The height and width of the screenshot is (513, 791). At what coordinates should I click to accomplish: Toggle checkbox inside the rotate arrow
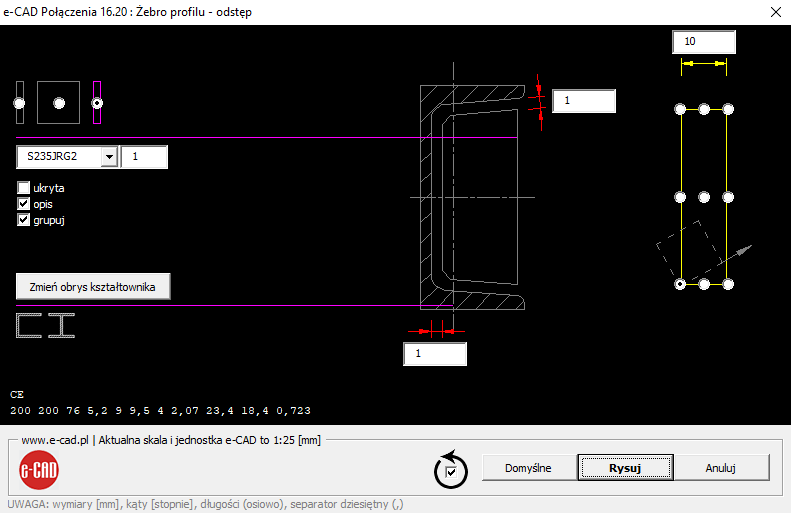click(x=451, y=473)
